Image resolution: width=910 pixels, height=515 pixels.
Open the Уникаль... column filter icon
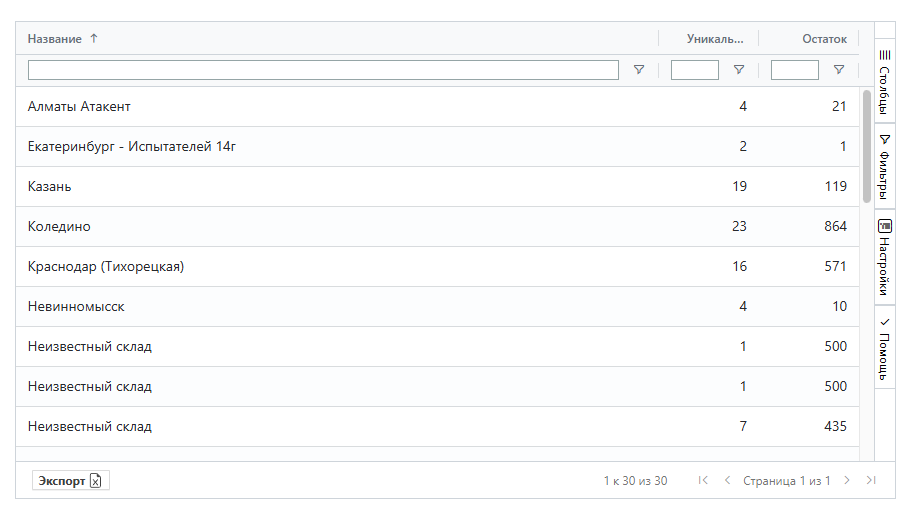tap(739, 70)
